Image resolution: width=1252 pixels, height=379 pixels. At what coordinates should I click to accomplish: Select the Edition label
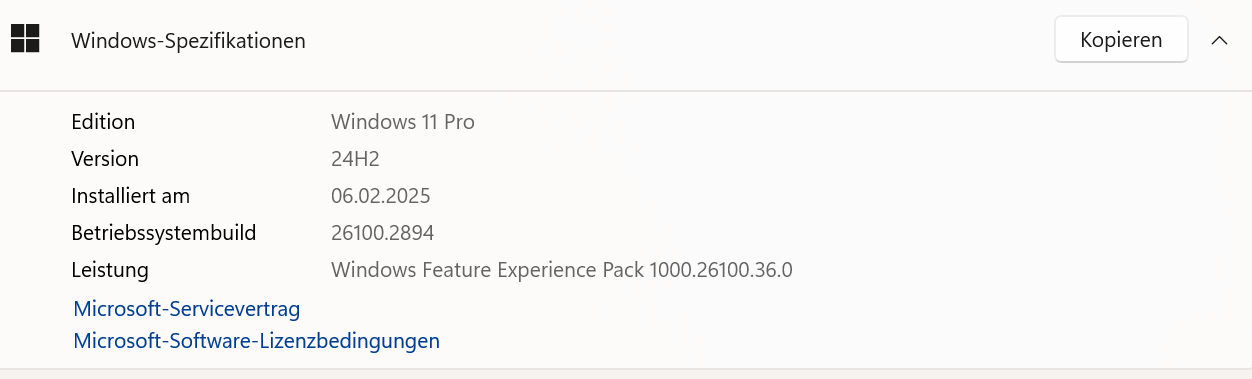[103, 122]
